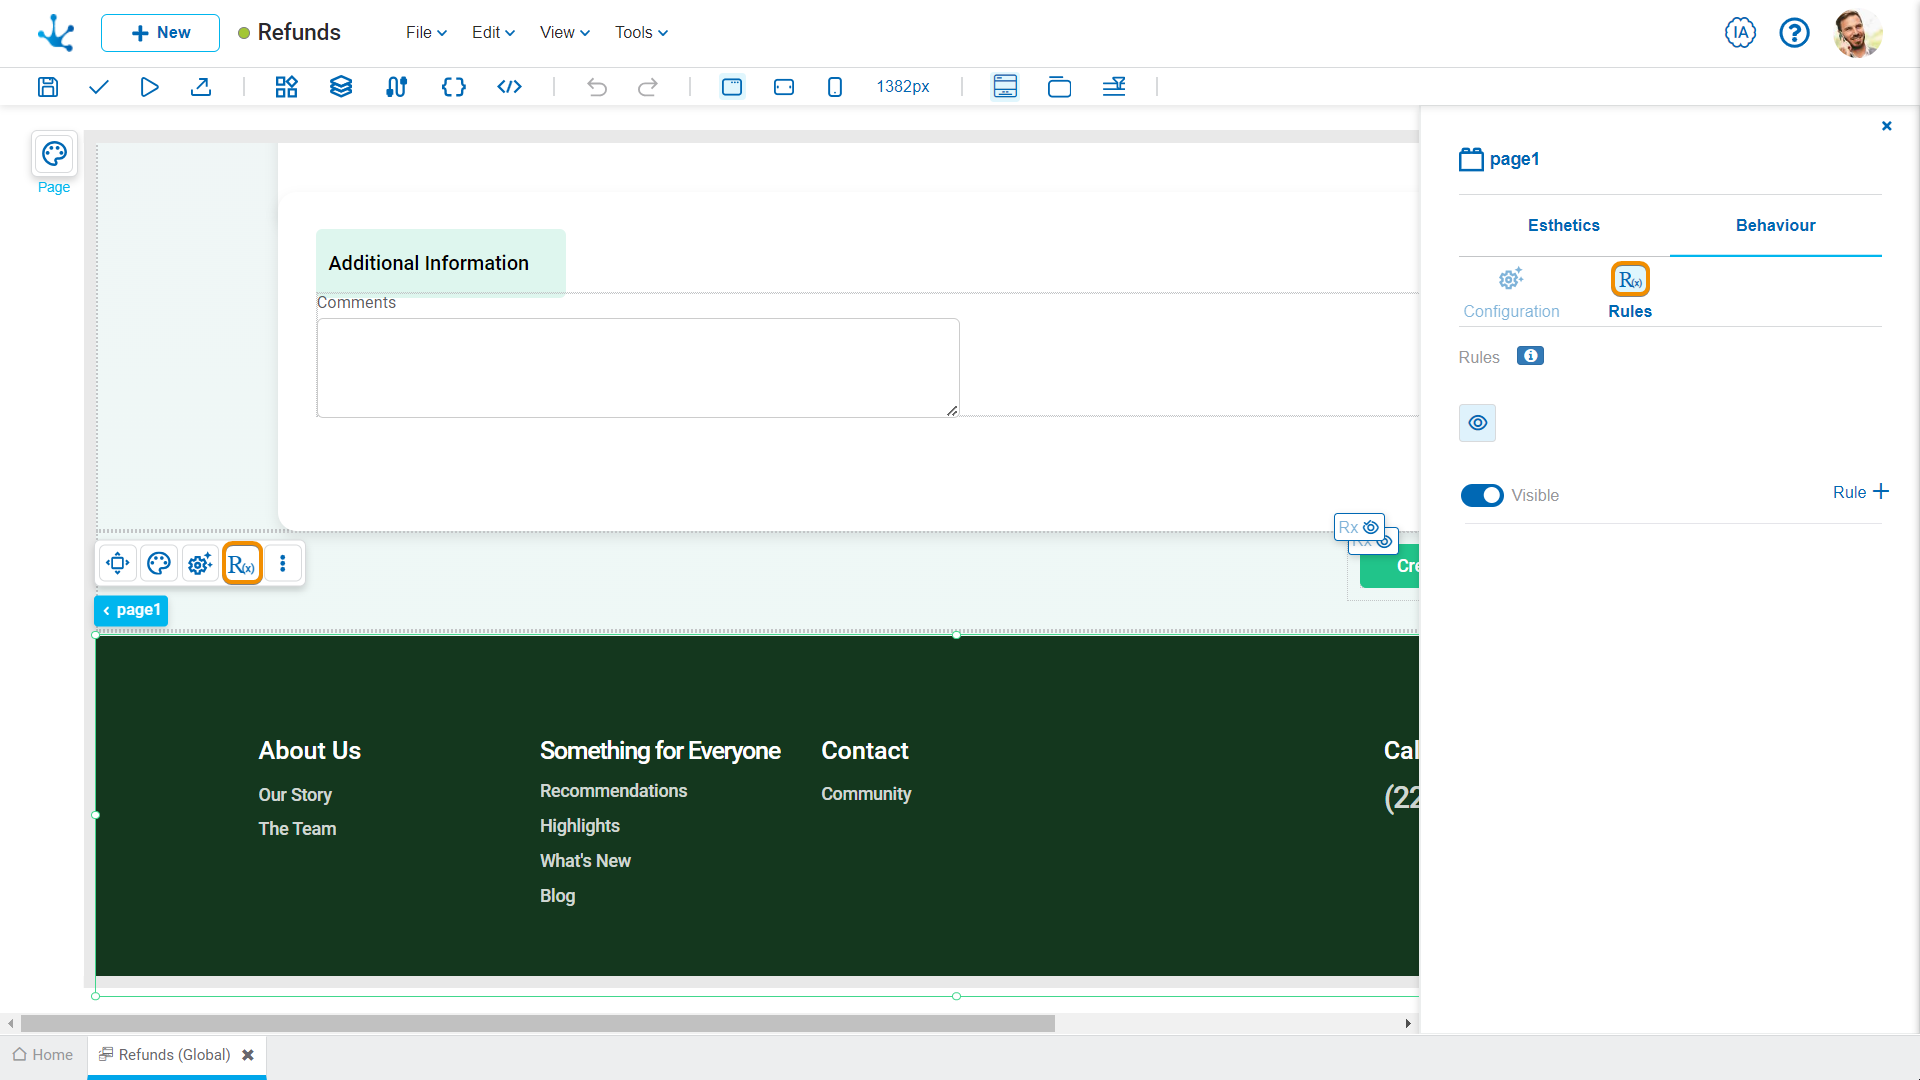Click the File menu

coord(421,33)
